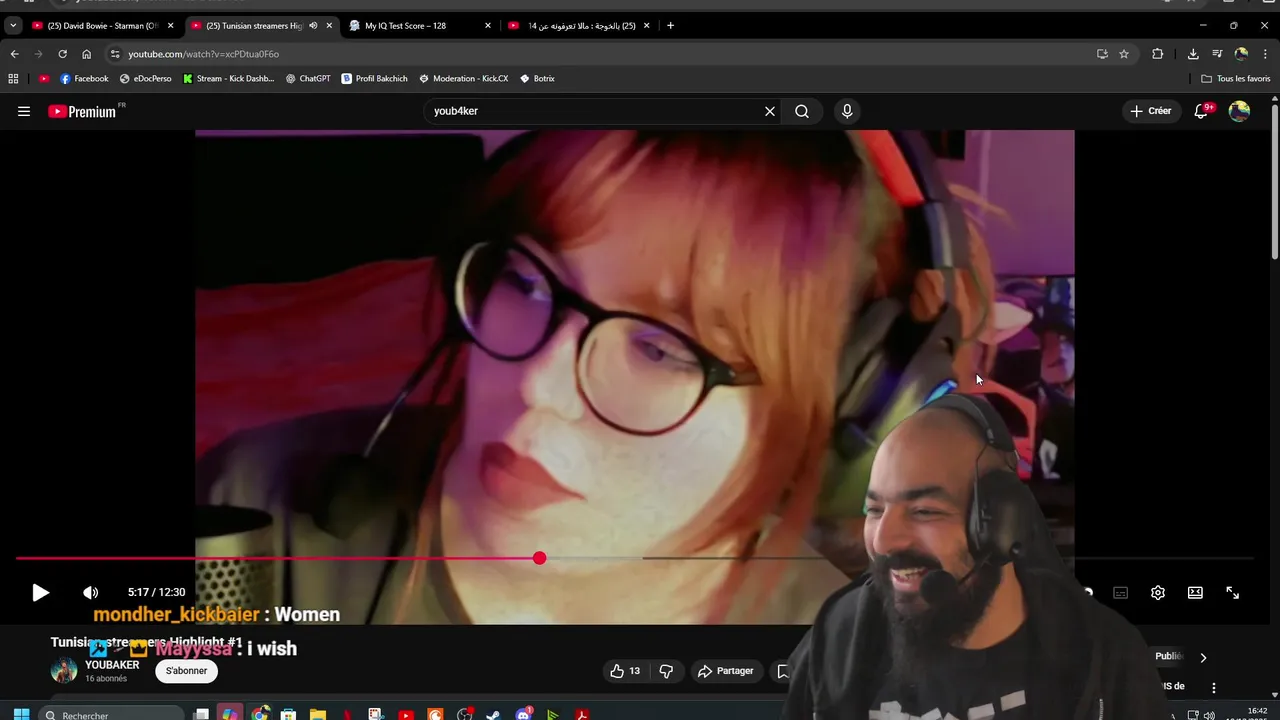Toggle subtitles in the player
Image resolution: width=1280 pixels, height=720 pixels.
1121,592
